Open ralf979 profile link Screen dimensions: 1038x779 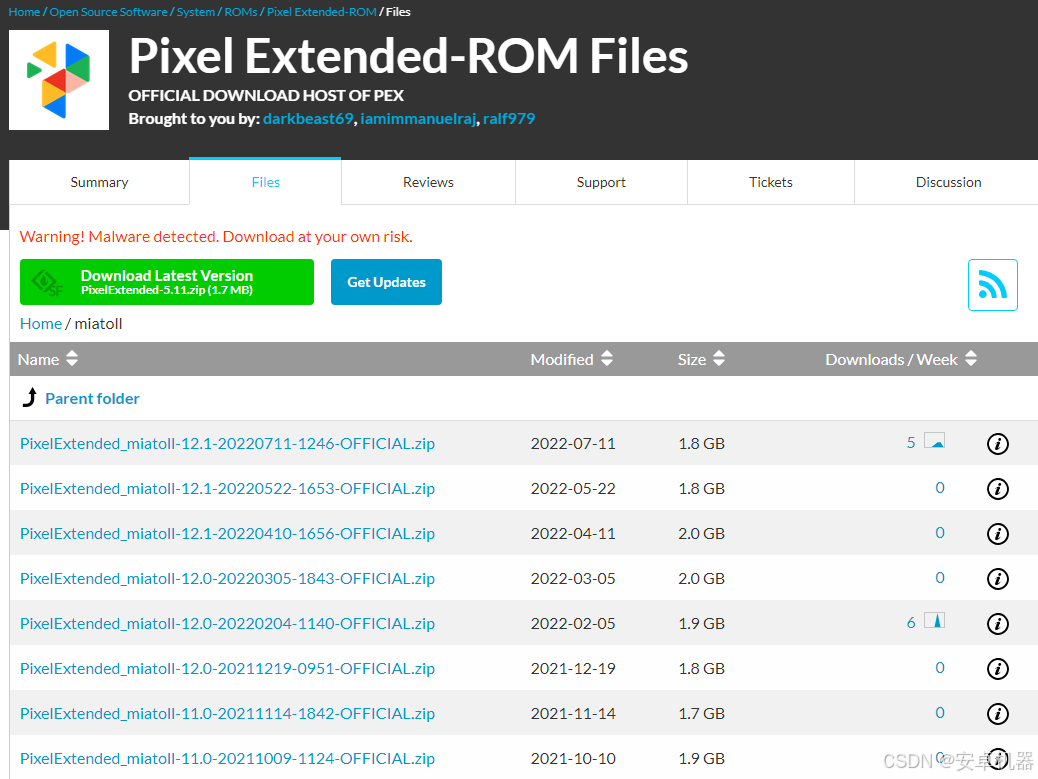click(x=508, y=118)
